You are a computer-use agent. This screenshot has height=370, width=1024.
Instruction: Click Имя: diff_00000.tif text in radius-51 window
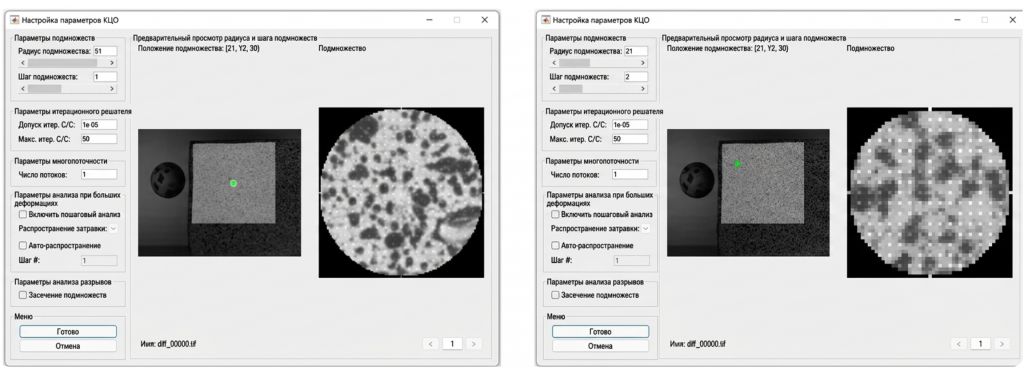coord(168,343)
